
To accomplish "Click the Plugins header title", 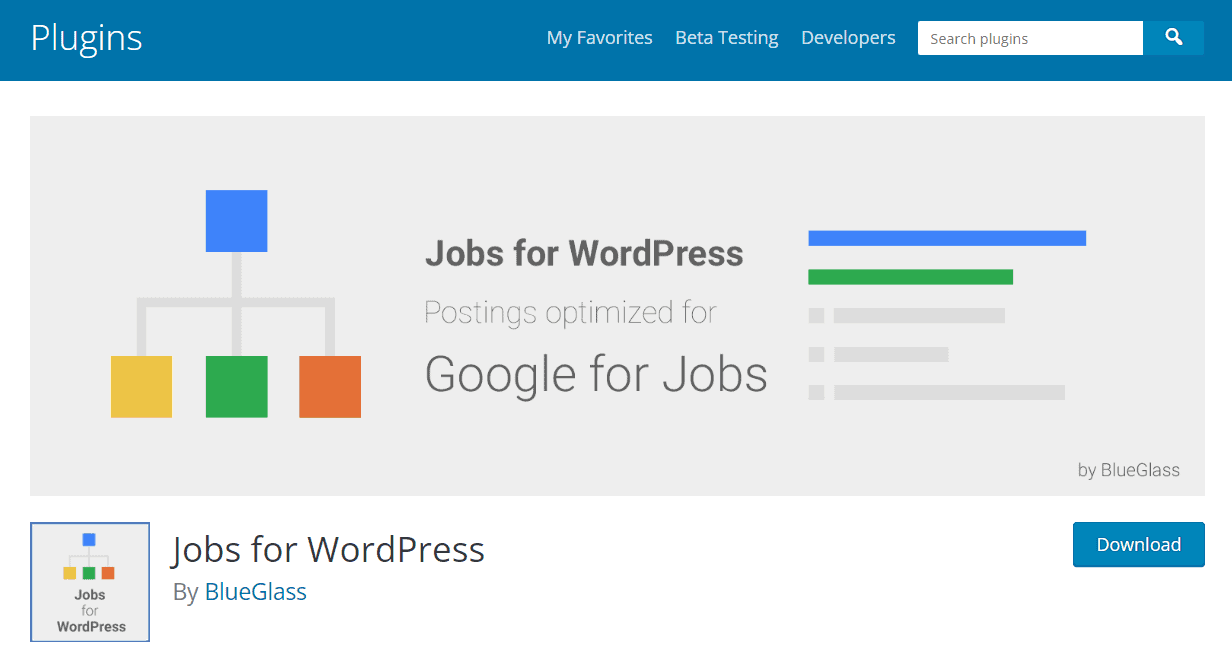I will click(86, 38).
